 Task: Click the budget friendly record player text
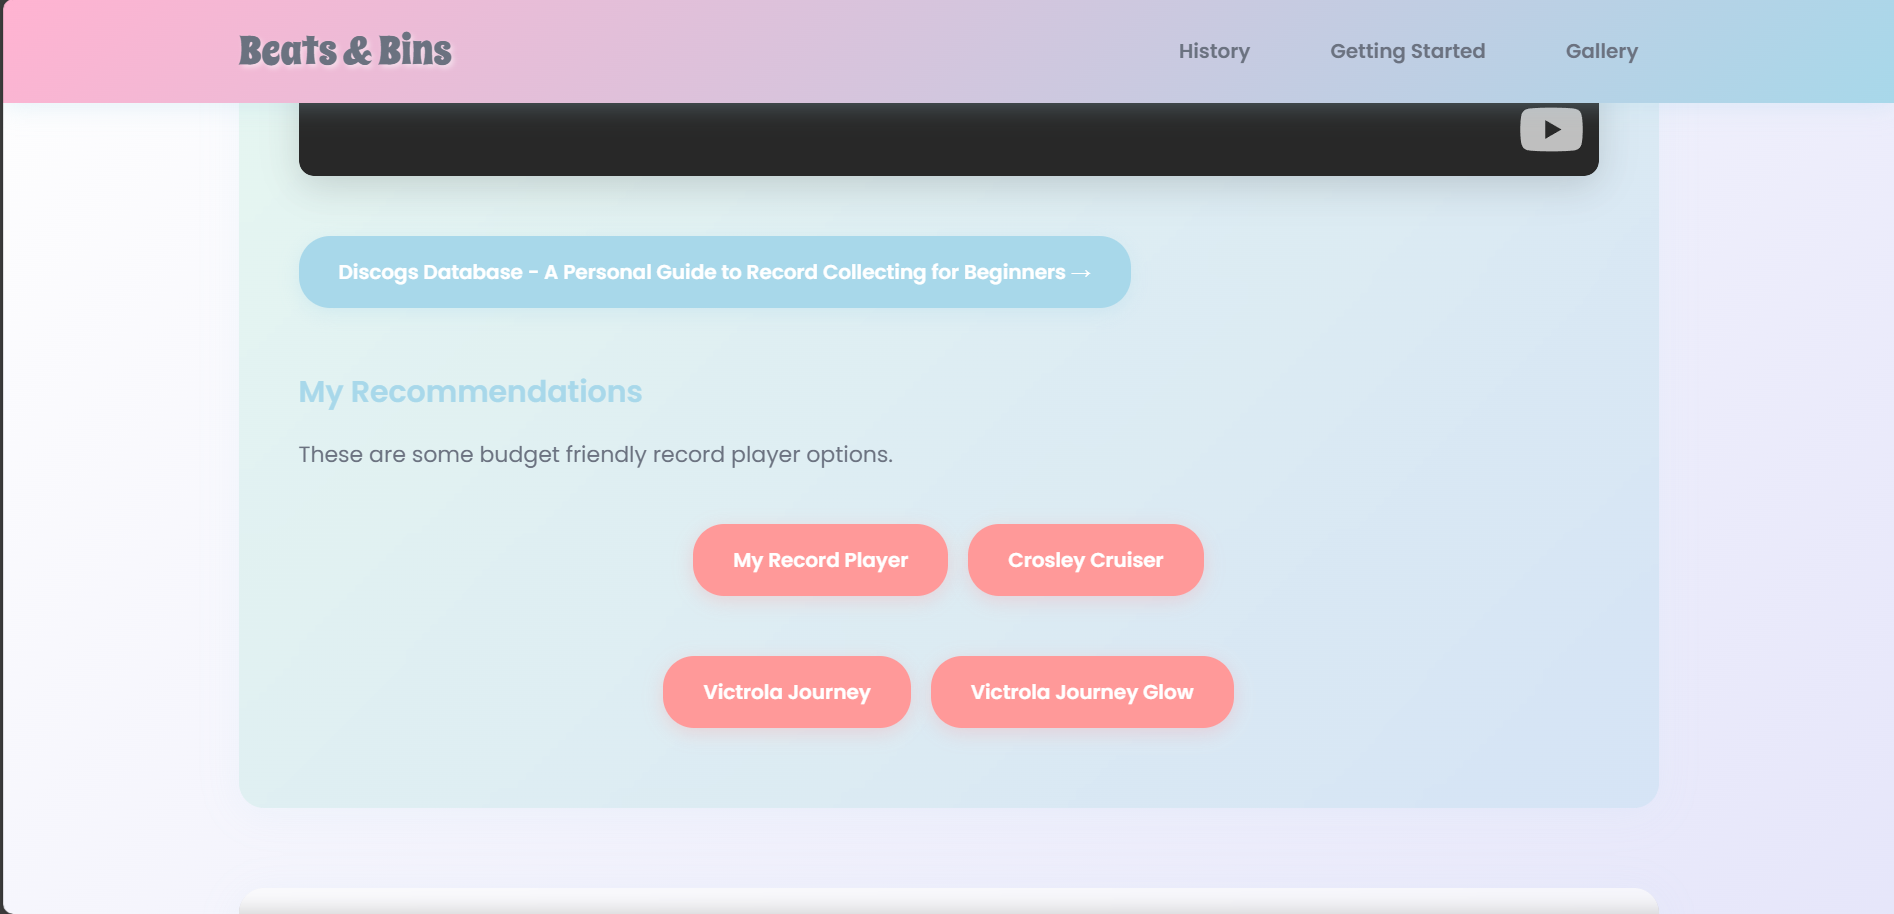(595, 455)
